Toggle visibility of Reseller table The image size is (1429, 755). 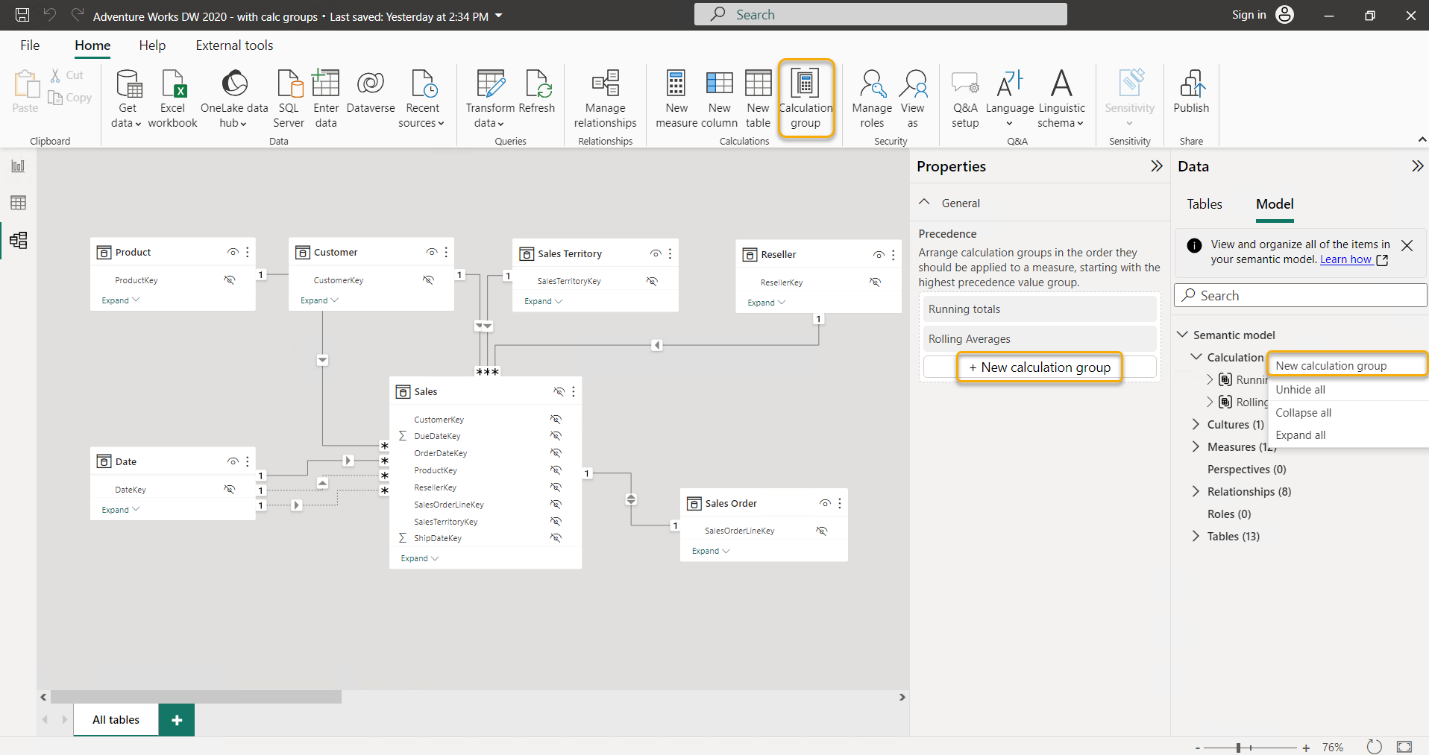click(x=879, y=254)
